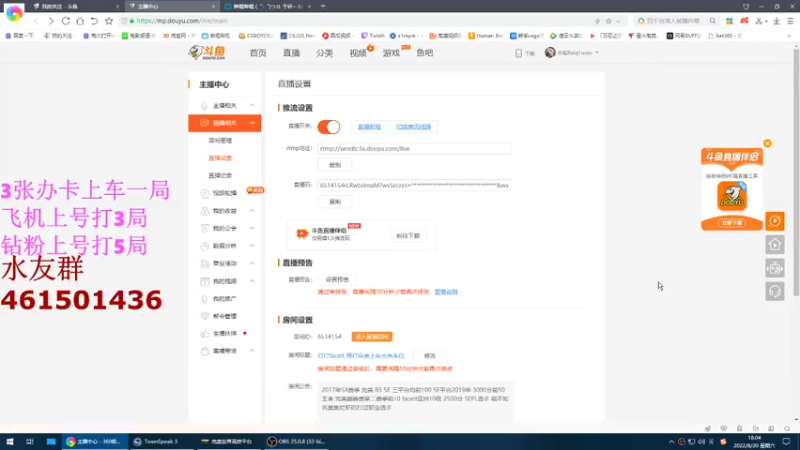Click 立即下载 on the floating ad
This screenshot has height=450, width=800.
click(x=732, y=223)
